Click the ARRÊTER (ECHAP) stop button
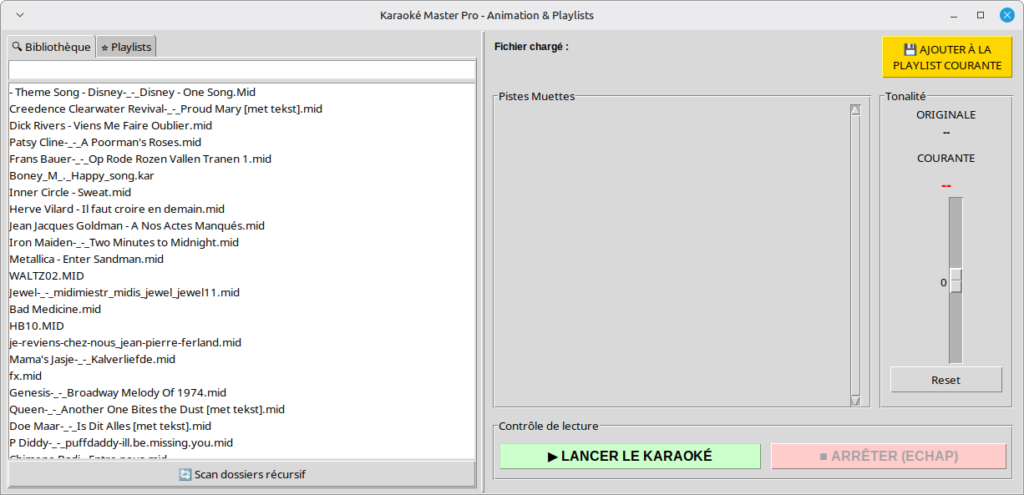The height and width of the screenshot is (495, 1024). pos(888,456)
